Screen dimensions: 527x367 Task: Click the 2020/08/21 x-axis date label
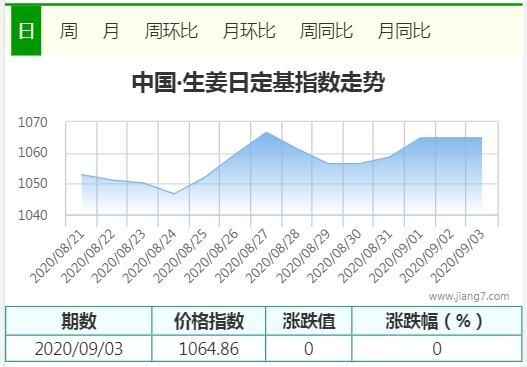coord(57,256)
